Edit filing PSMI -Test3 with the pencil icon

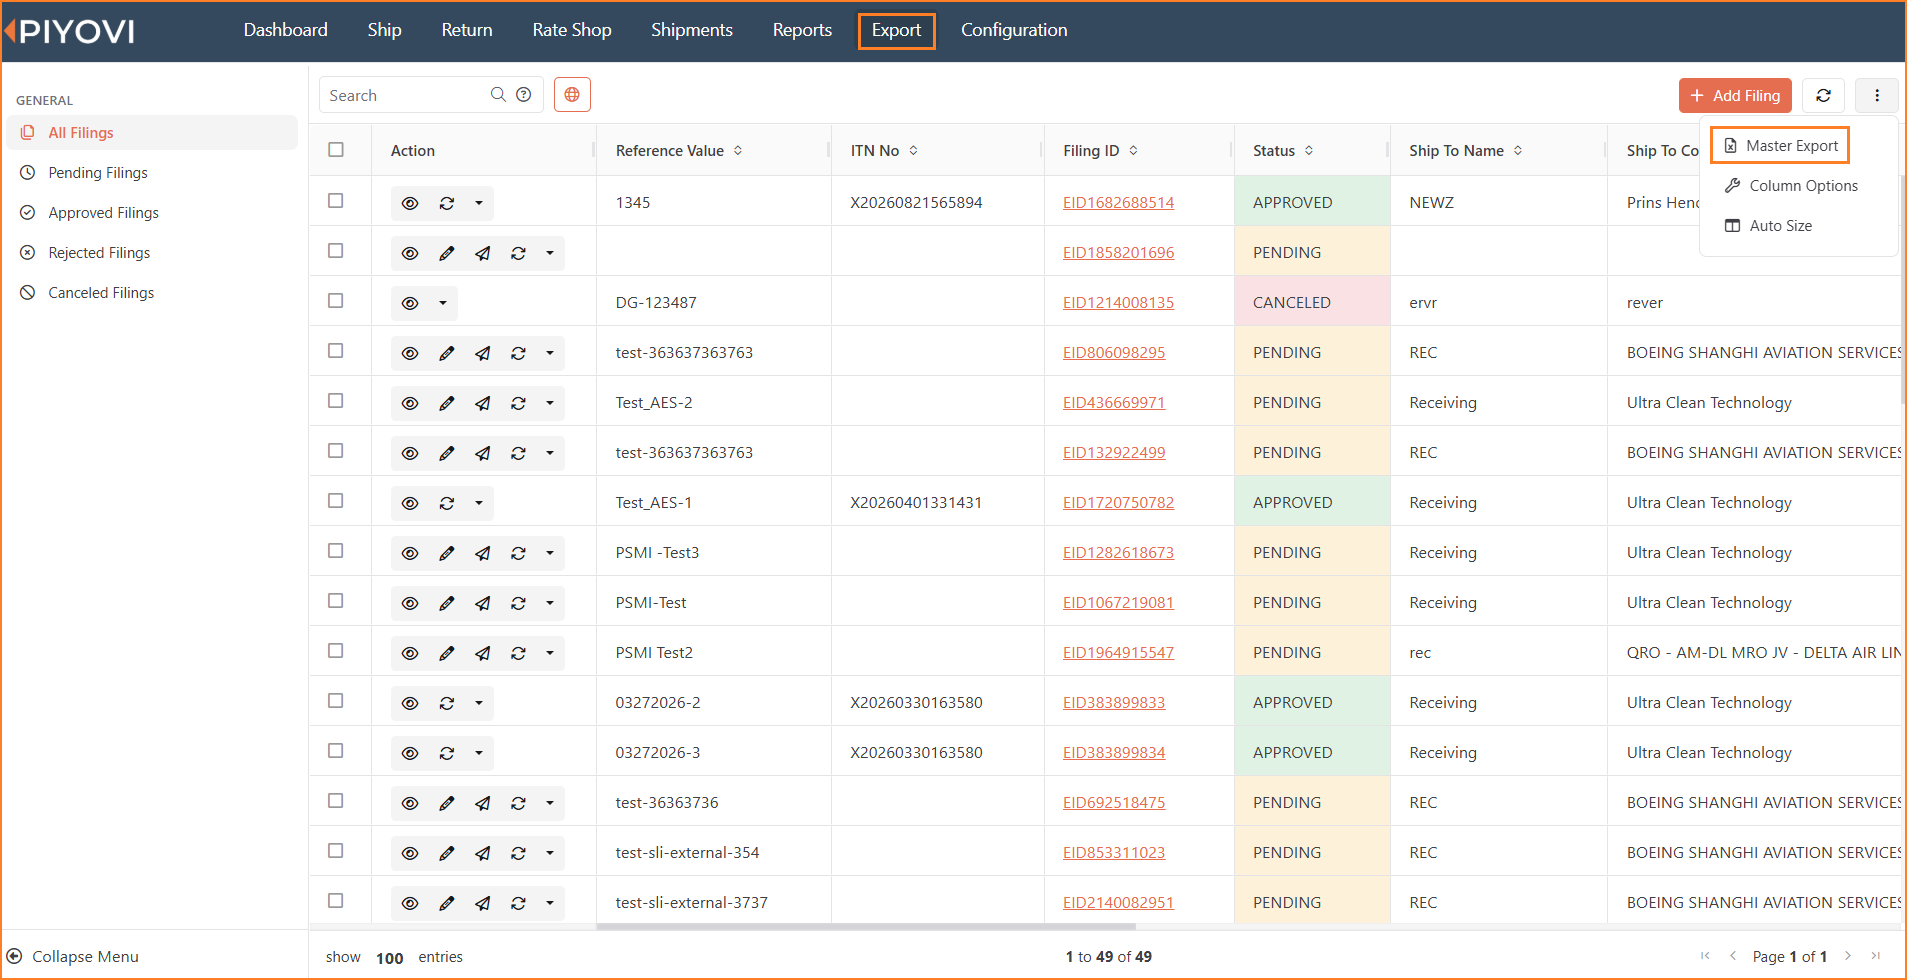[446, 553]
